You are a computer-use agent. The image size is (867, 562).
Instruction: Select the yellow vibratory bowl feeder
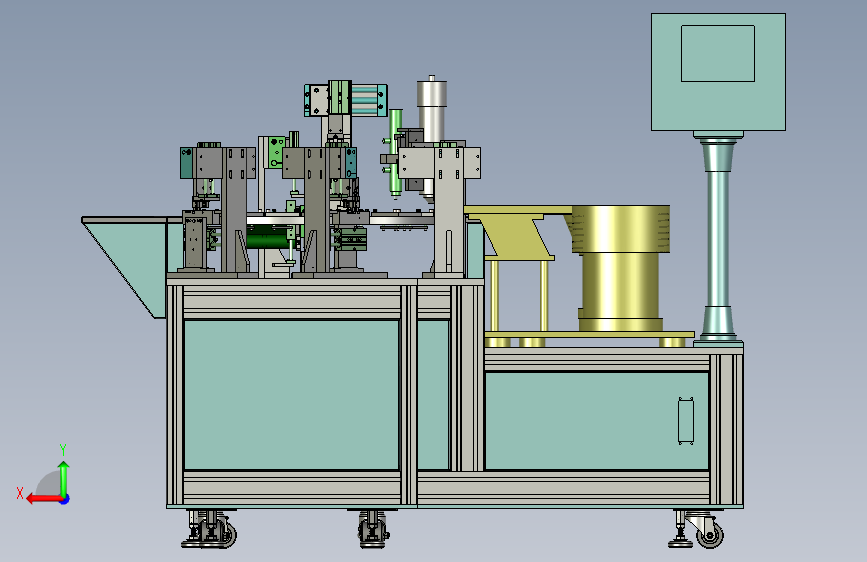619,268
